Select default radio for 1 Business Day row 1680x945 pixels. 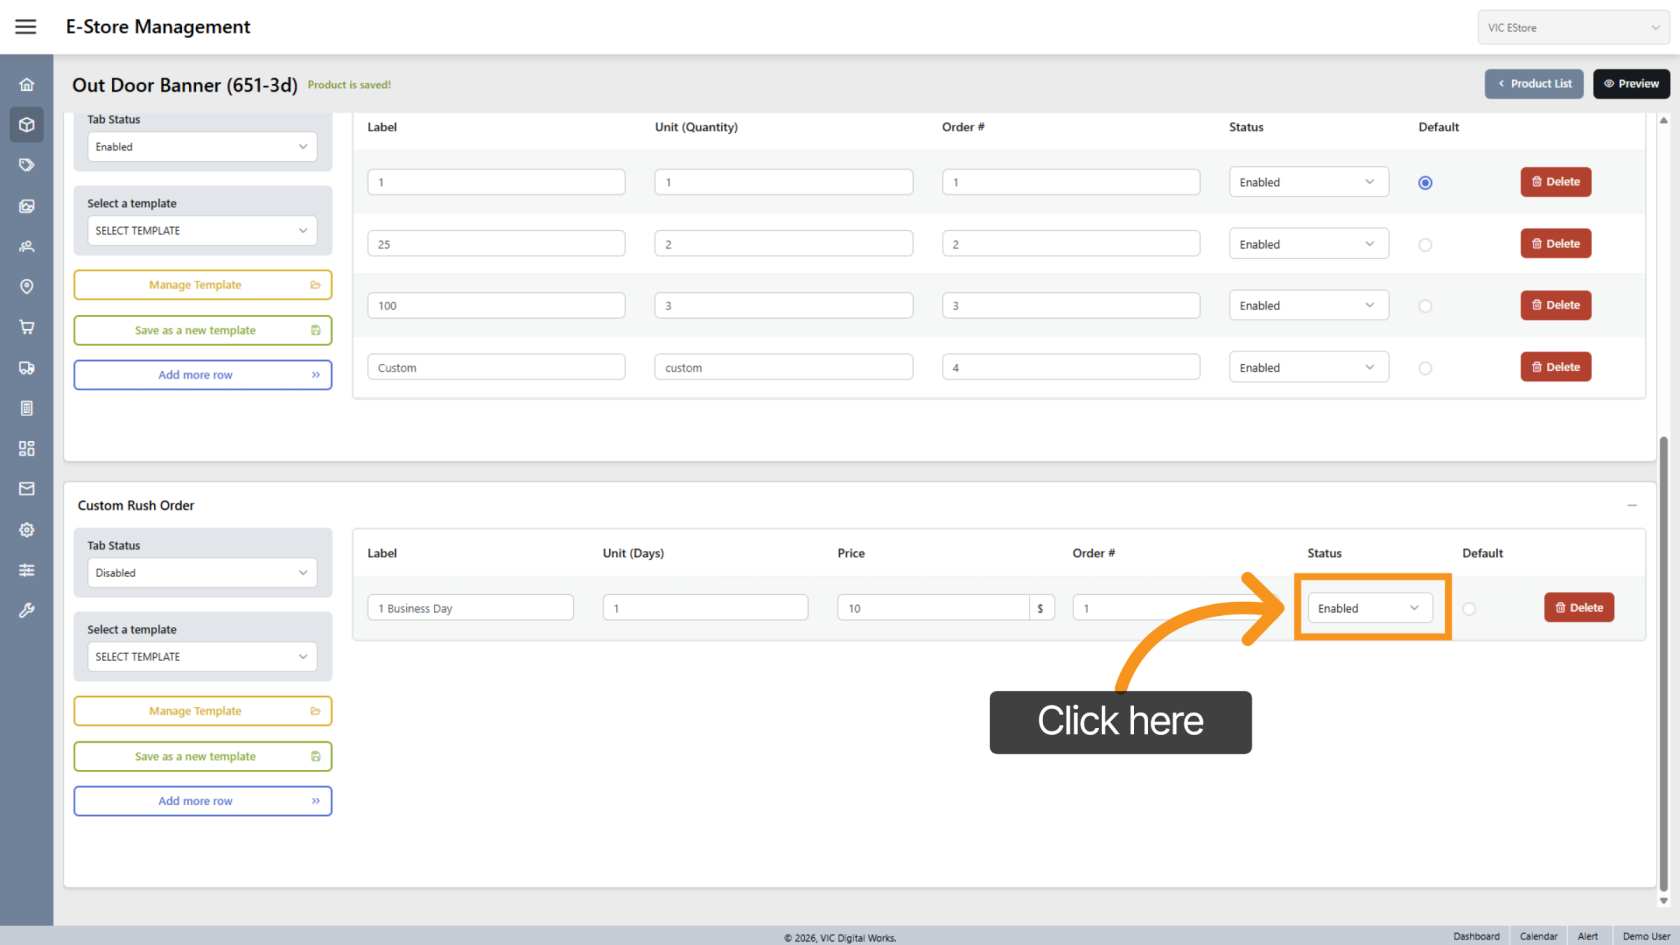(1468, 609)
